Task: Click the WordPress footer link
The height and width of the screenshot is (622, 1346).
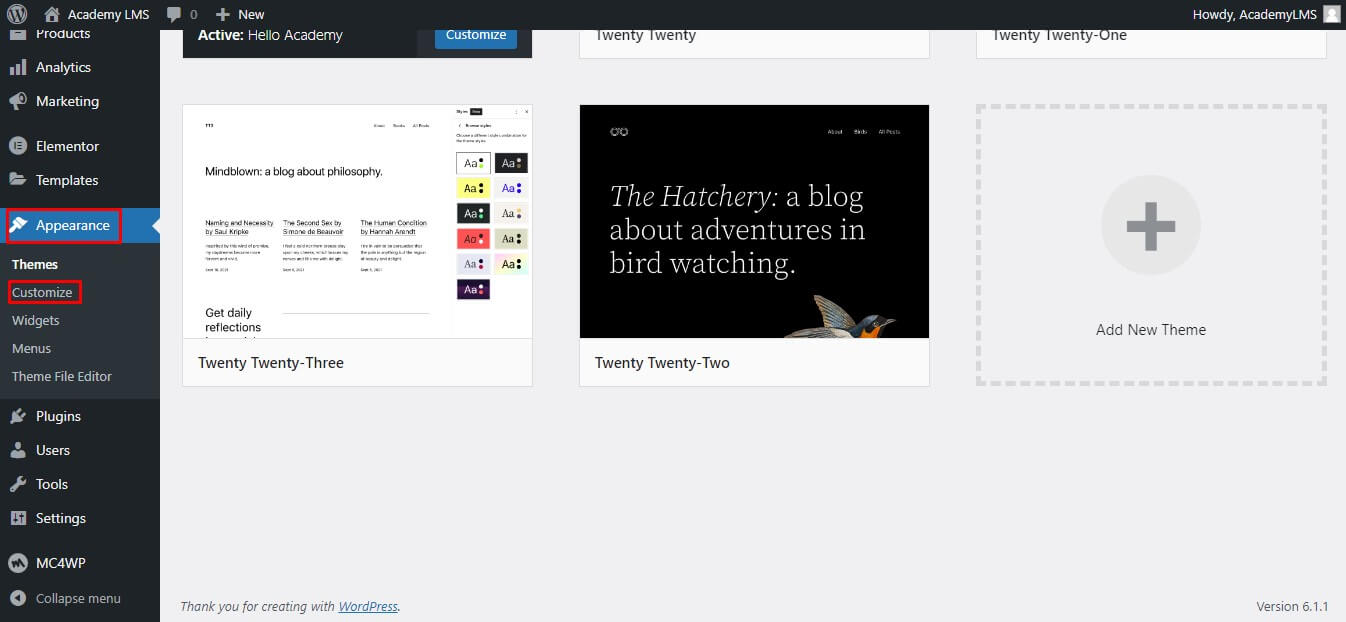Action: click(x=368, y=606)
